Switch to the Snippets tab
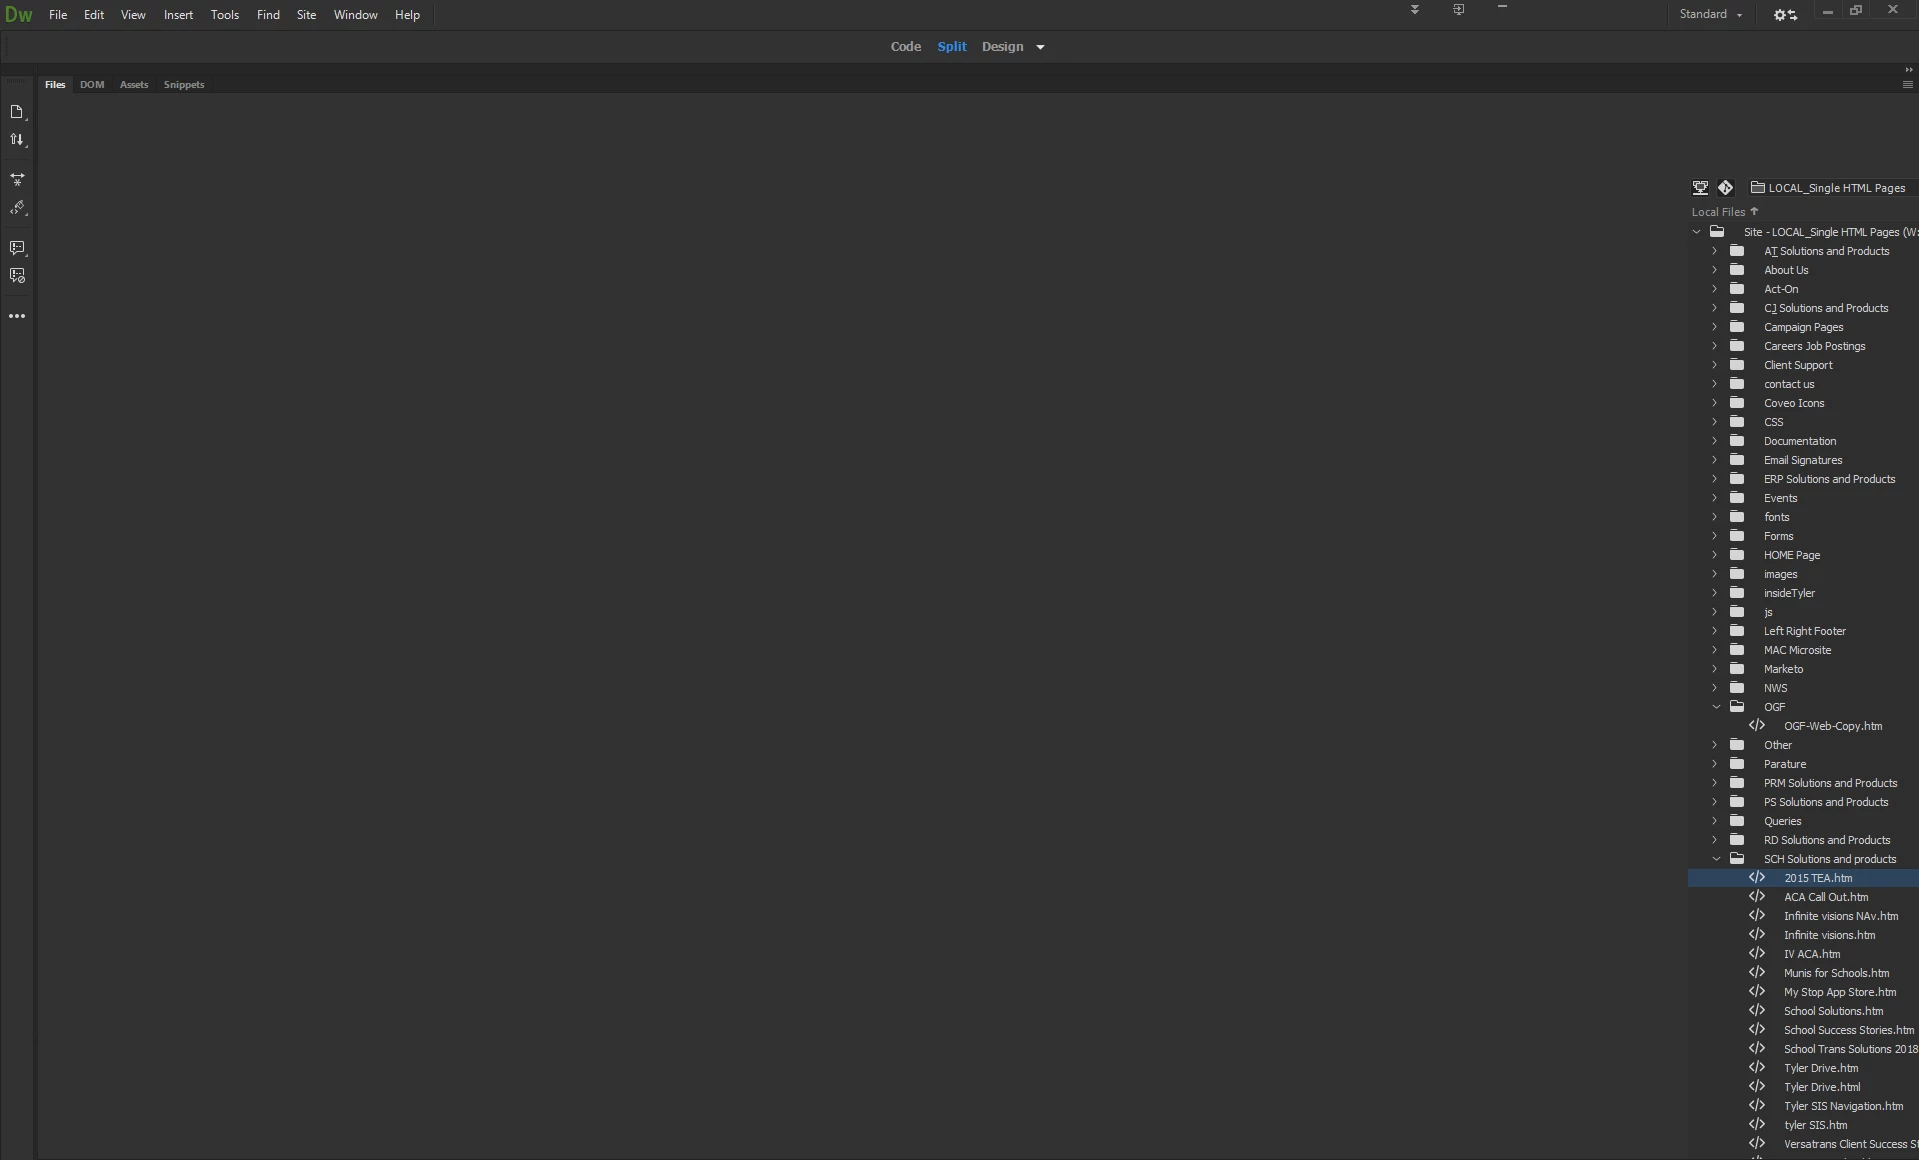The image size is (1919, 1160). (x=184, y=85)
